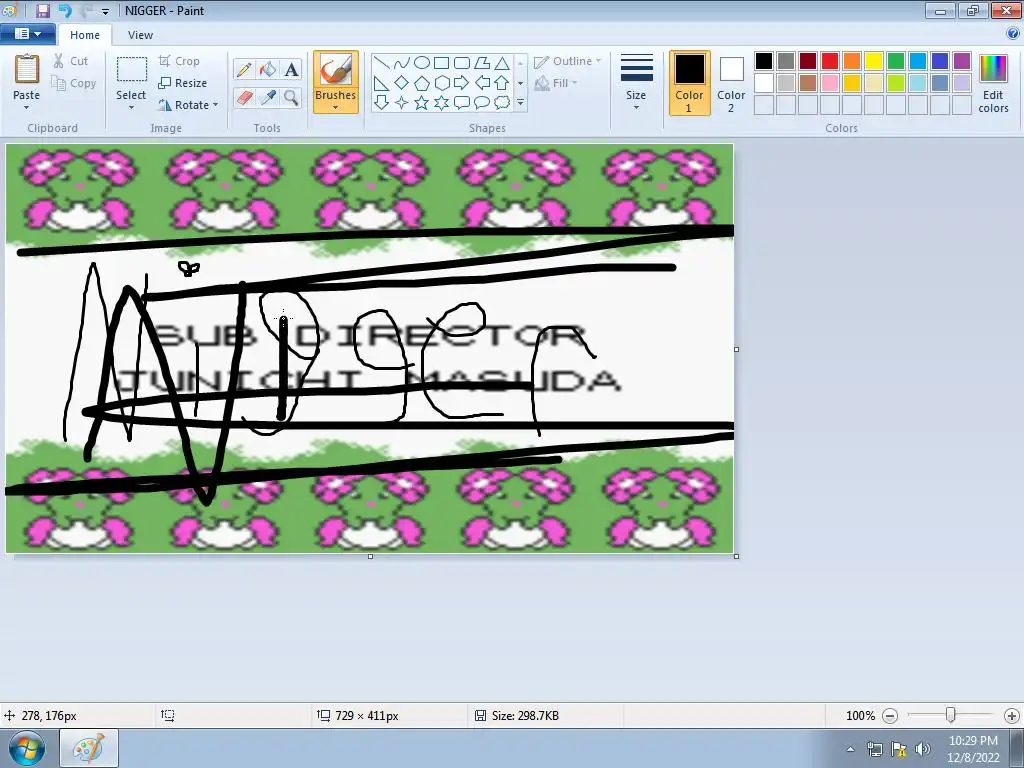Expand the Brushes list arrow
The height and width of the screenshot is (768, 1024).
coord(336,108)
